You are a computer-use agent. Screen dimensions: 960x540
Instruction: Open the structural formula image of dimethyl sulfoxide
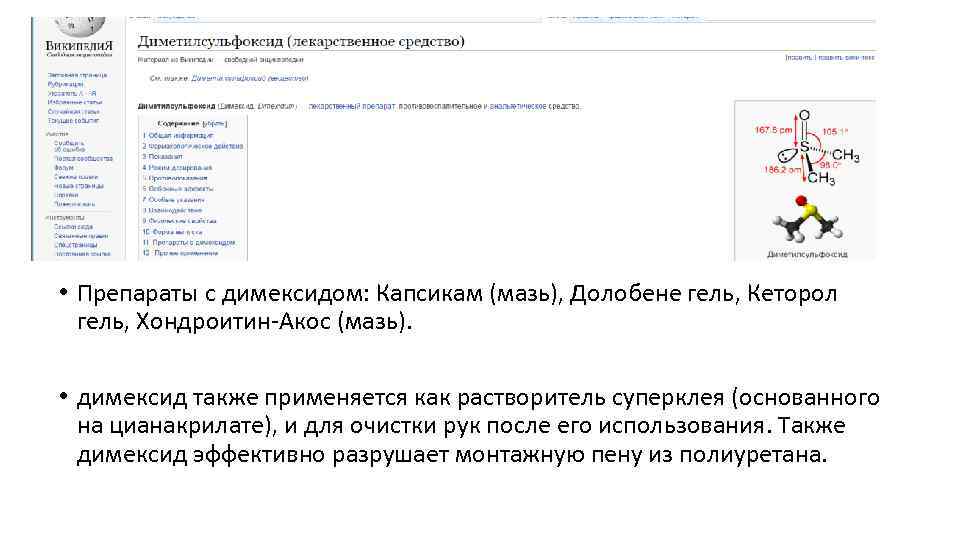pyautogui.click(x=806, y=148)
